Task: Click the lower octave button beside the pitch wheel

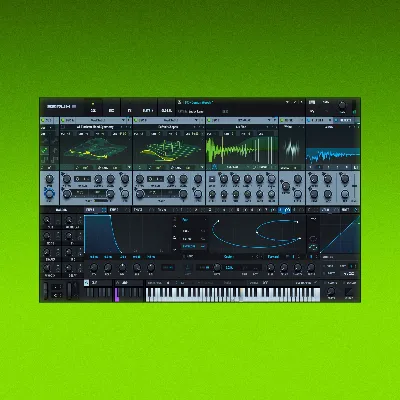Action: 57,295
